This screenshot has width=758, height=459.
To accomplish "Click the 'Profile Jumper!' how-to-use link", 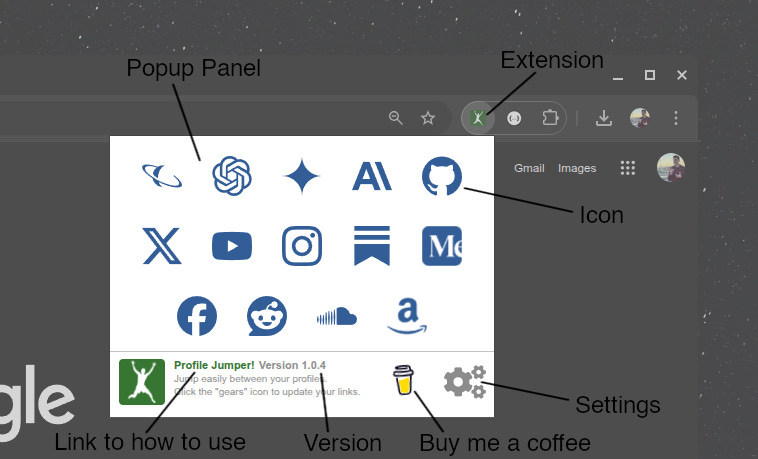I will pos(214,365).
